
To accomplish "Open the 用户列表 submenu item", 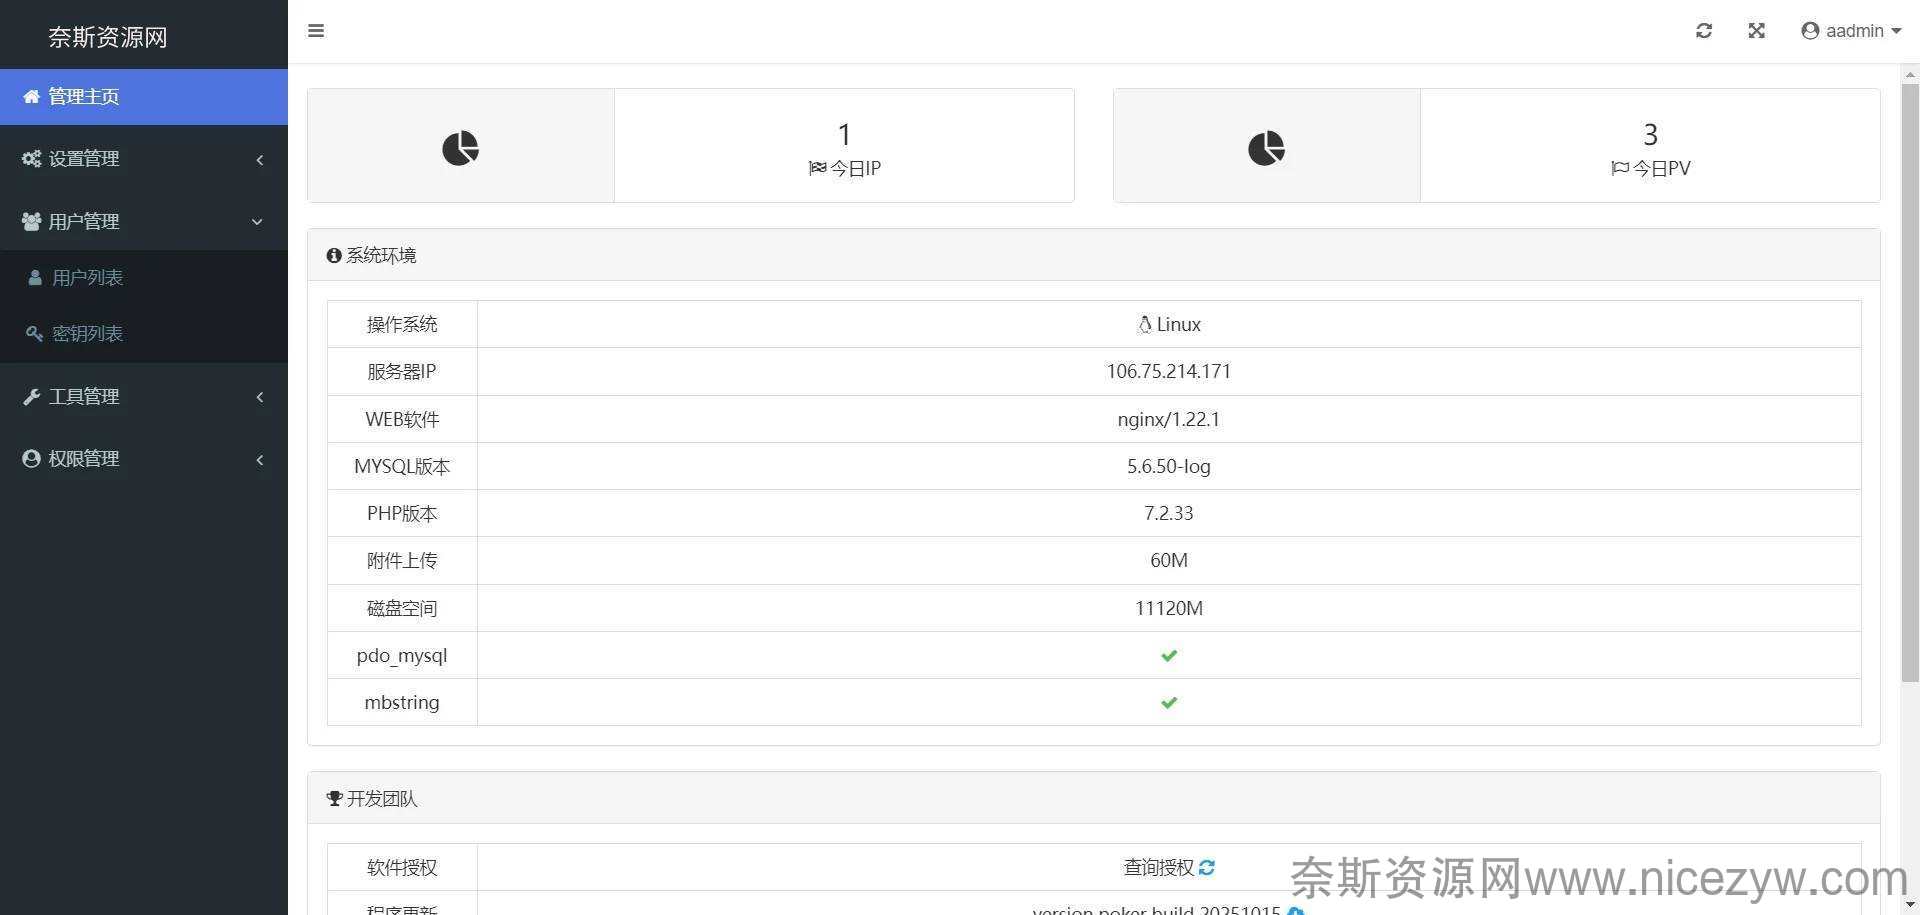I will tap(87, 278).
